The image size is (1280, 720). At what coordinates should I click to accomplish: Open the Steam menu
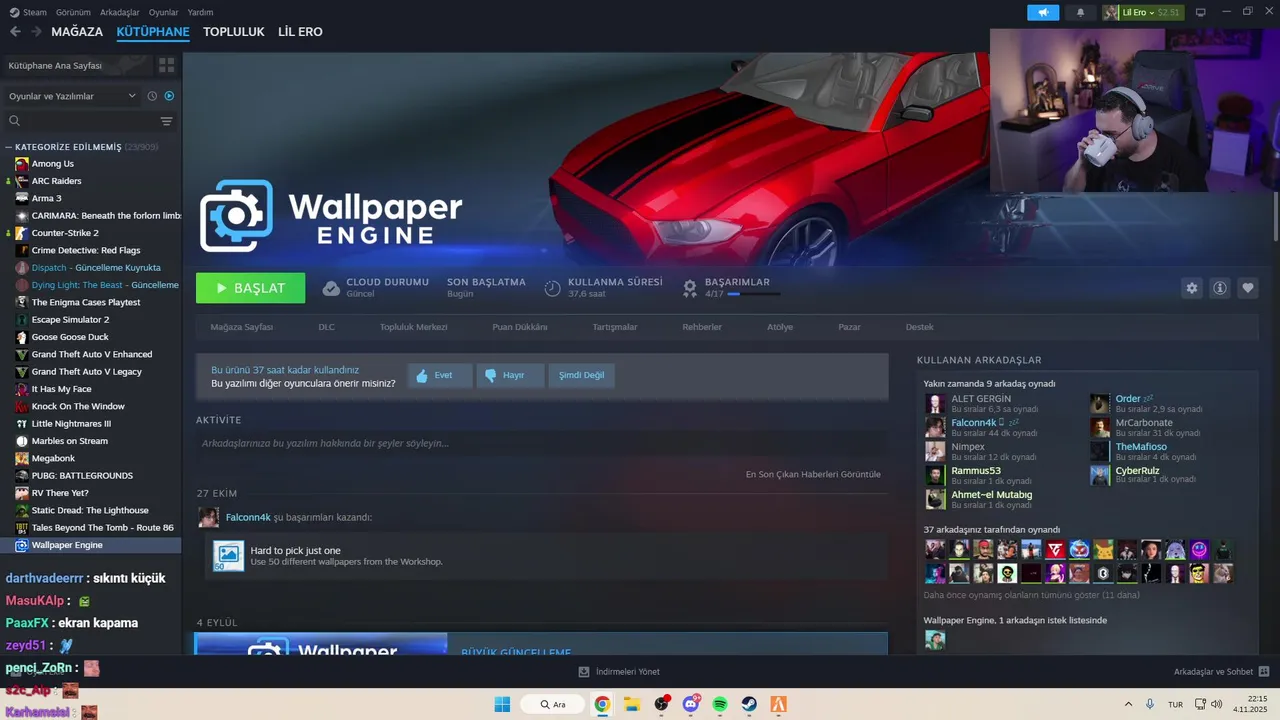[28, 12]
